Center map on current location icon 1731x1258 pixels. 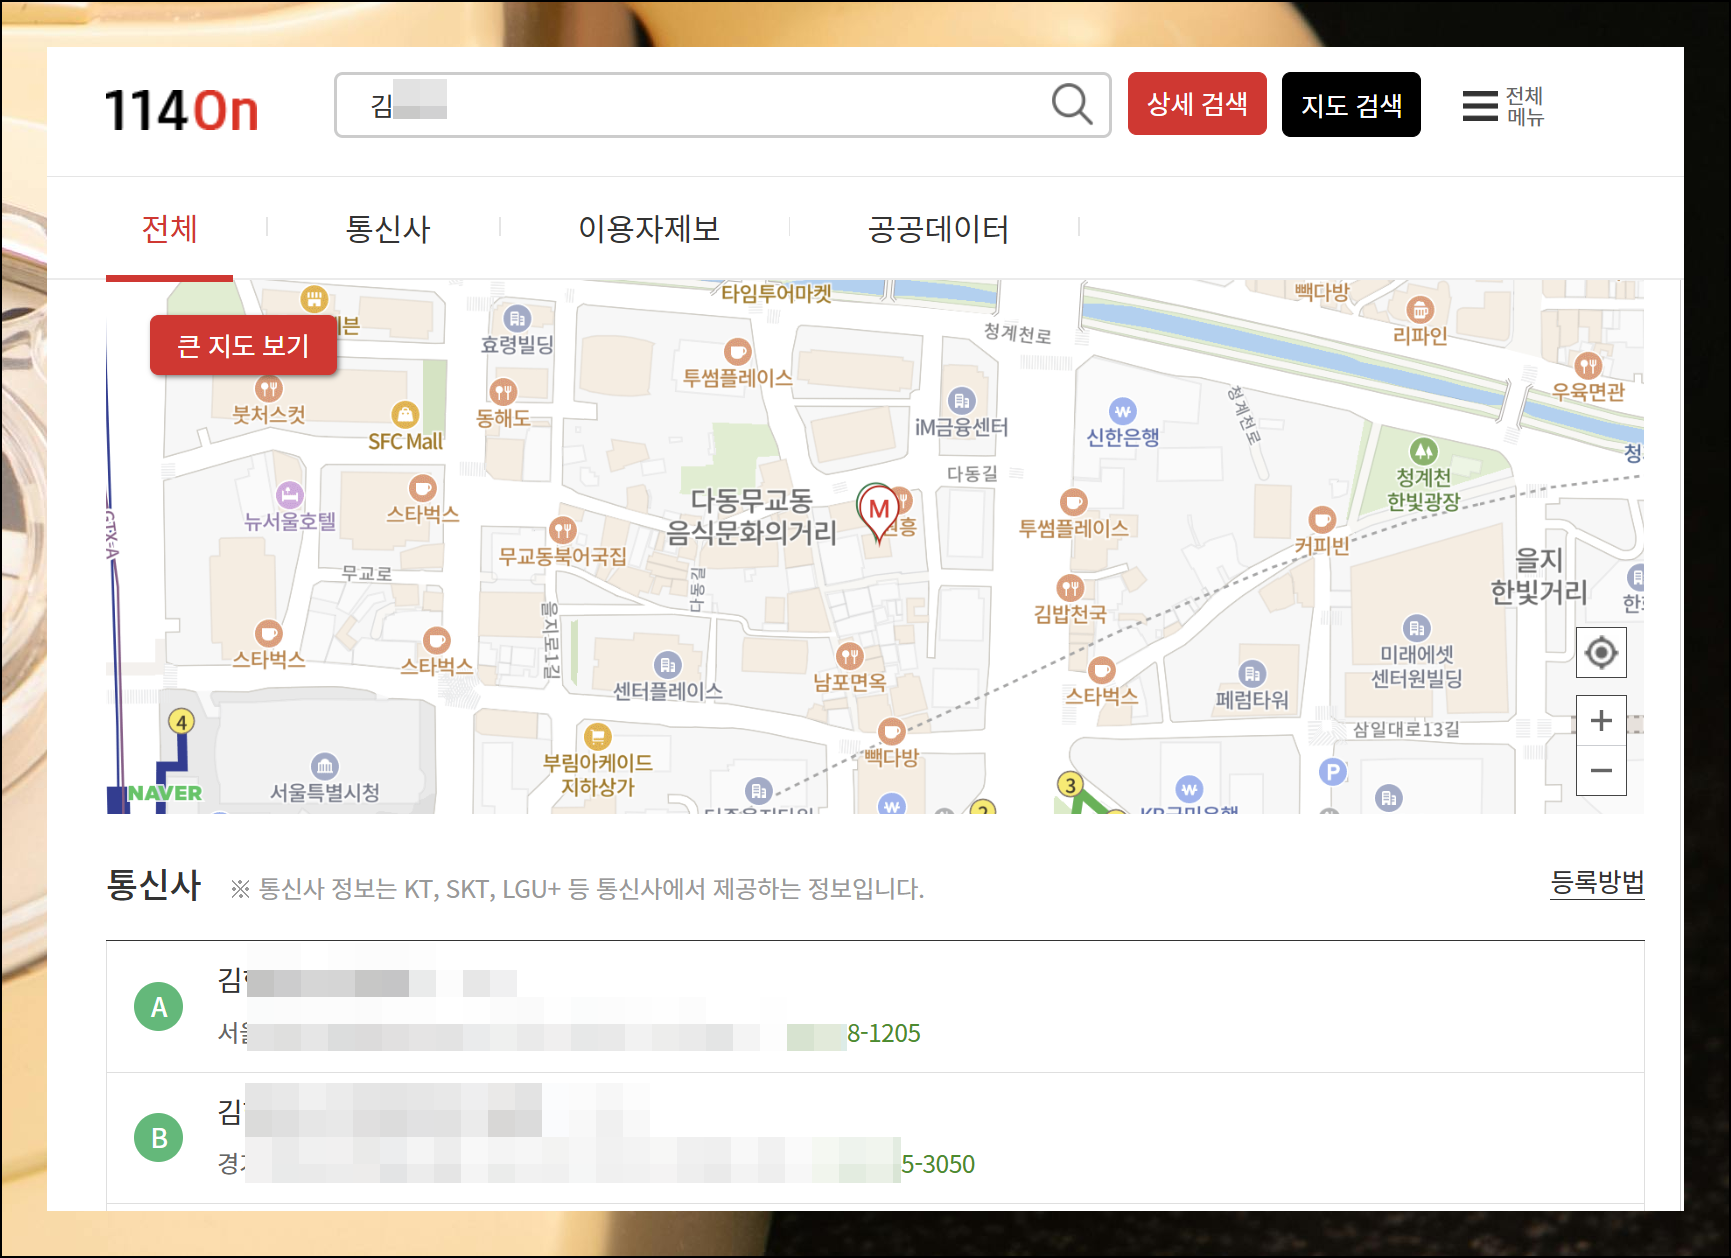(1601, 653)
